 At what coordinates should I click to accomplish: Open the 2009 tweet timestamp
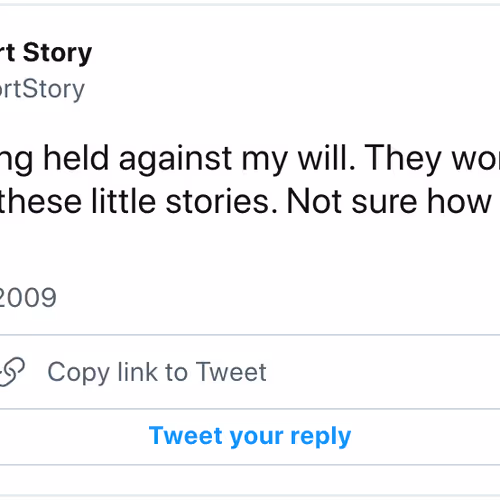pyautogui.click(x=28, y=297)
